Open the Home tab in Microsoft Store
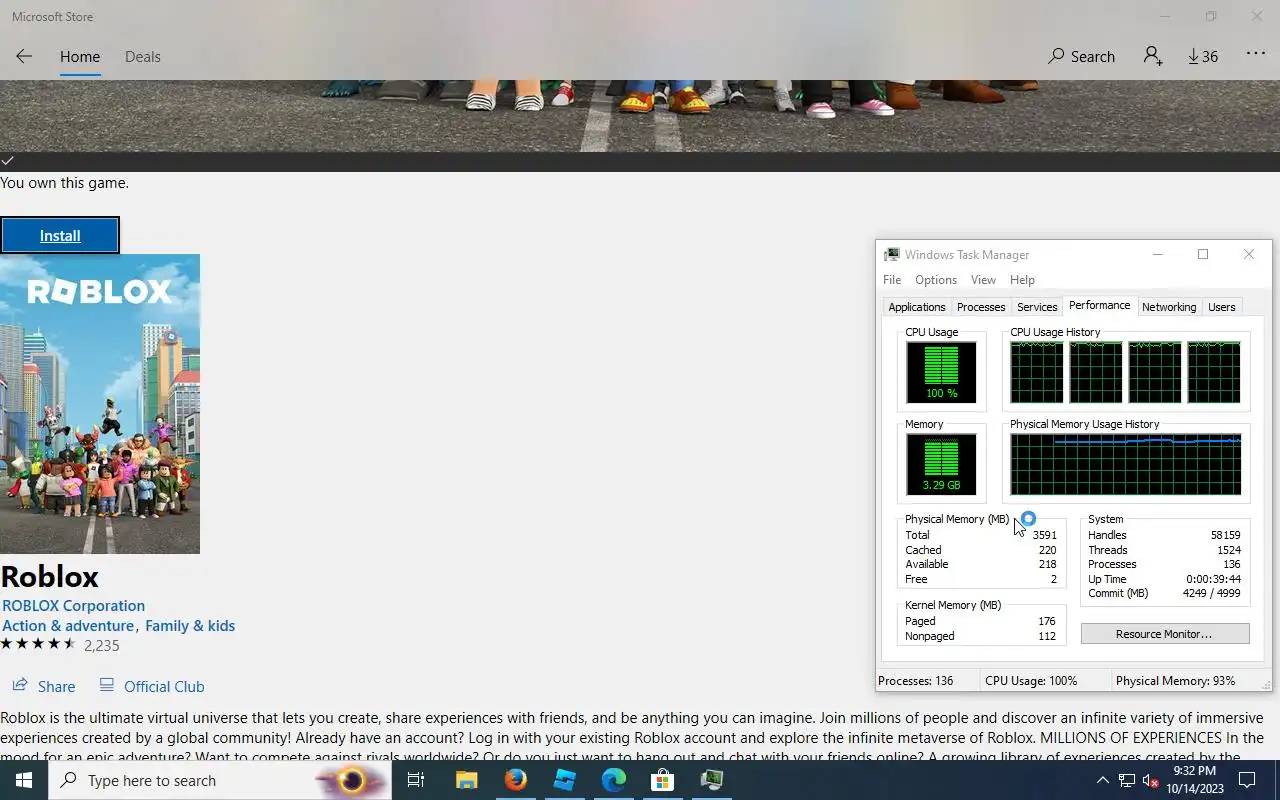 (x=80, y=56)
